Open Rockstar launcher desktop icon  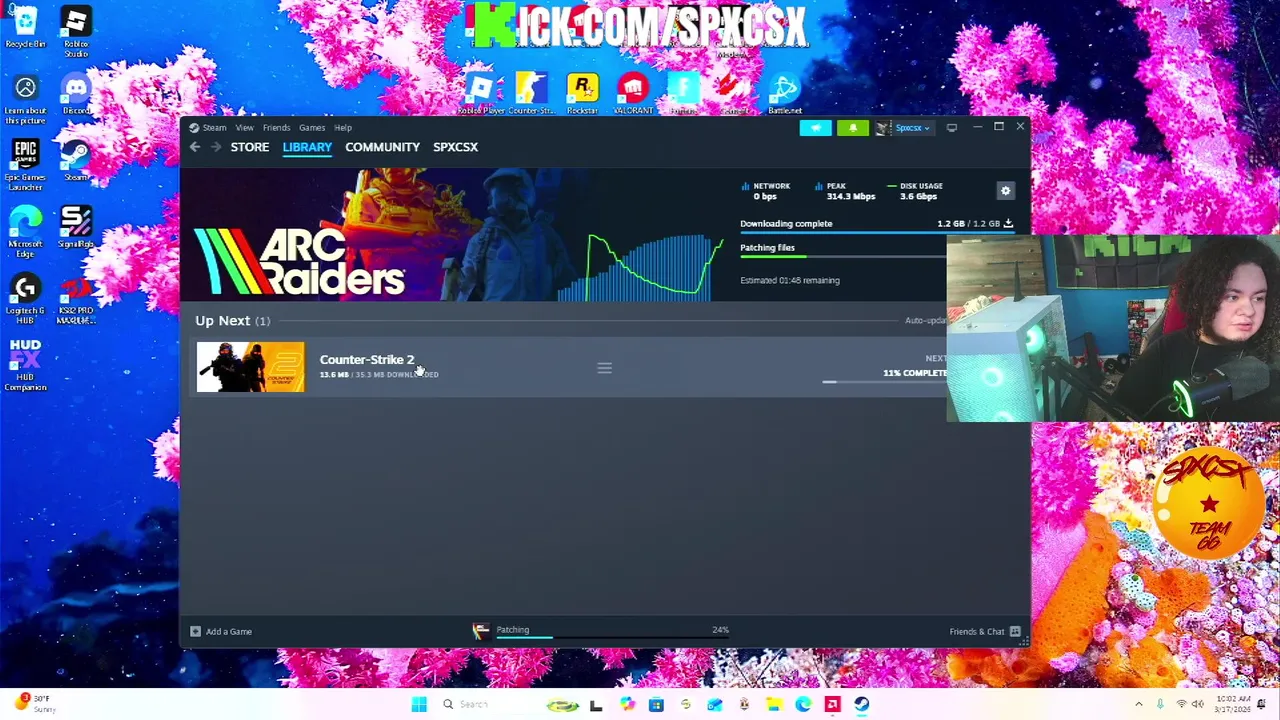[582, 95]
